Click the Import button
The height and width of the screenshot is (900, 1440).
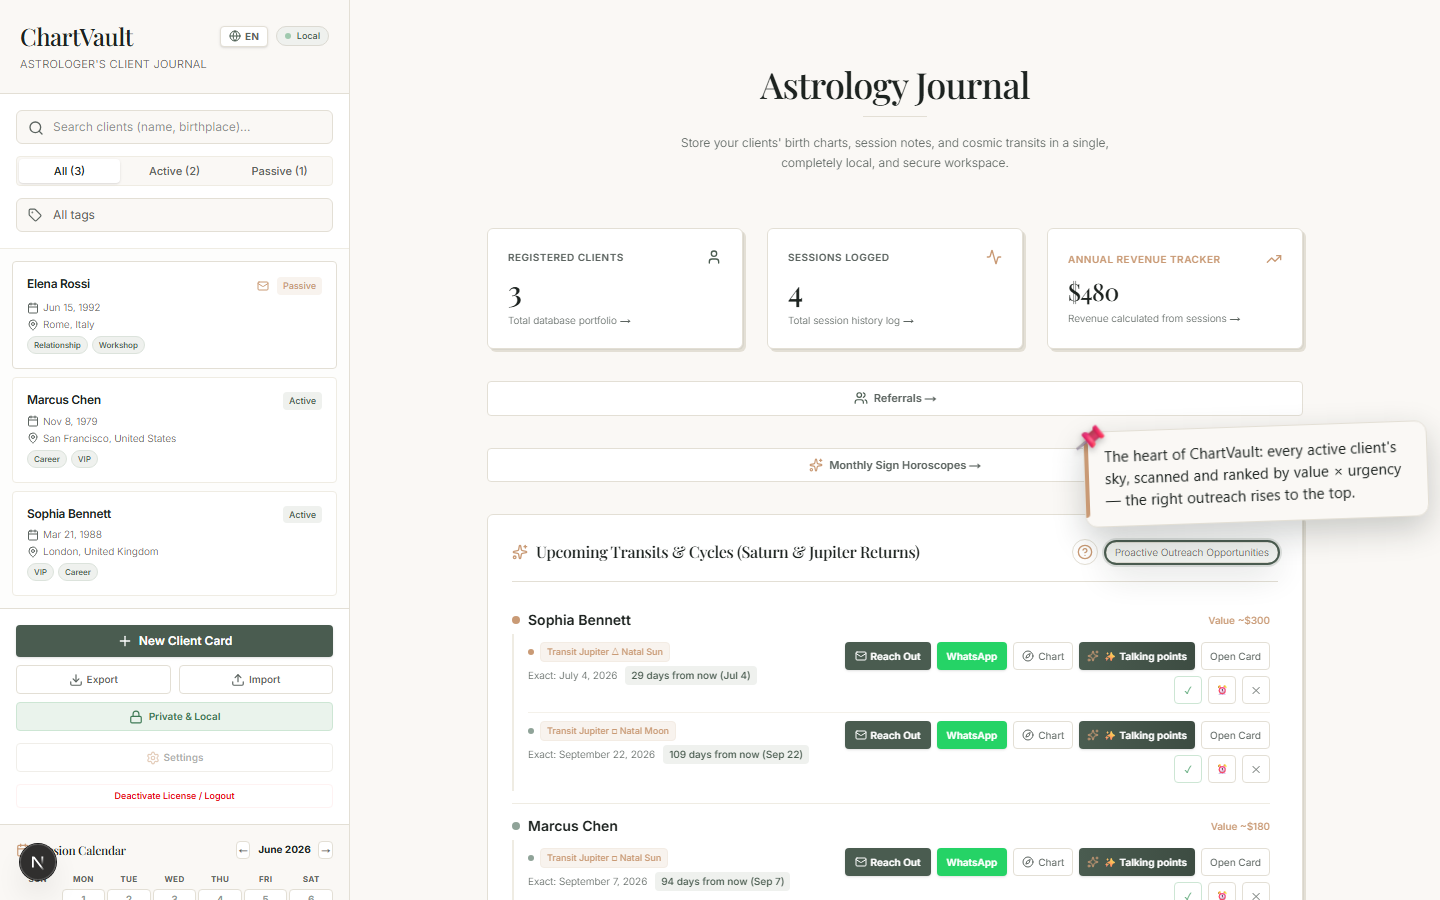pos(256,680)
